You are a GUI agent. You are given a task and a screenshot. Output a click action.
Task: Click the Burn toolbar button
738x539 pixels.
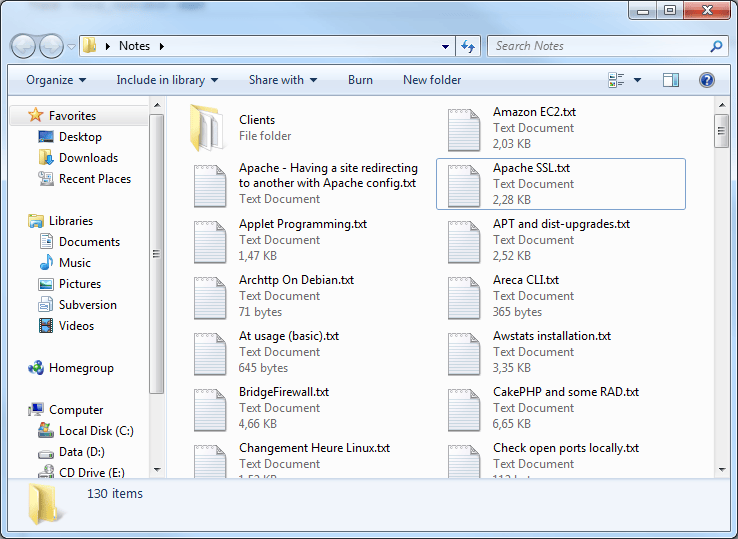tap(360, 80)
